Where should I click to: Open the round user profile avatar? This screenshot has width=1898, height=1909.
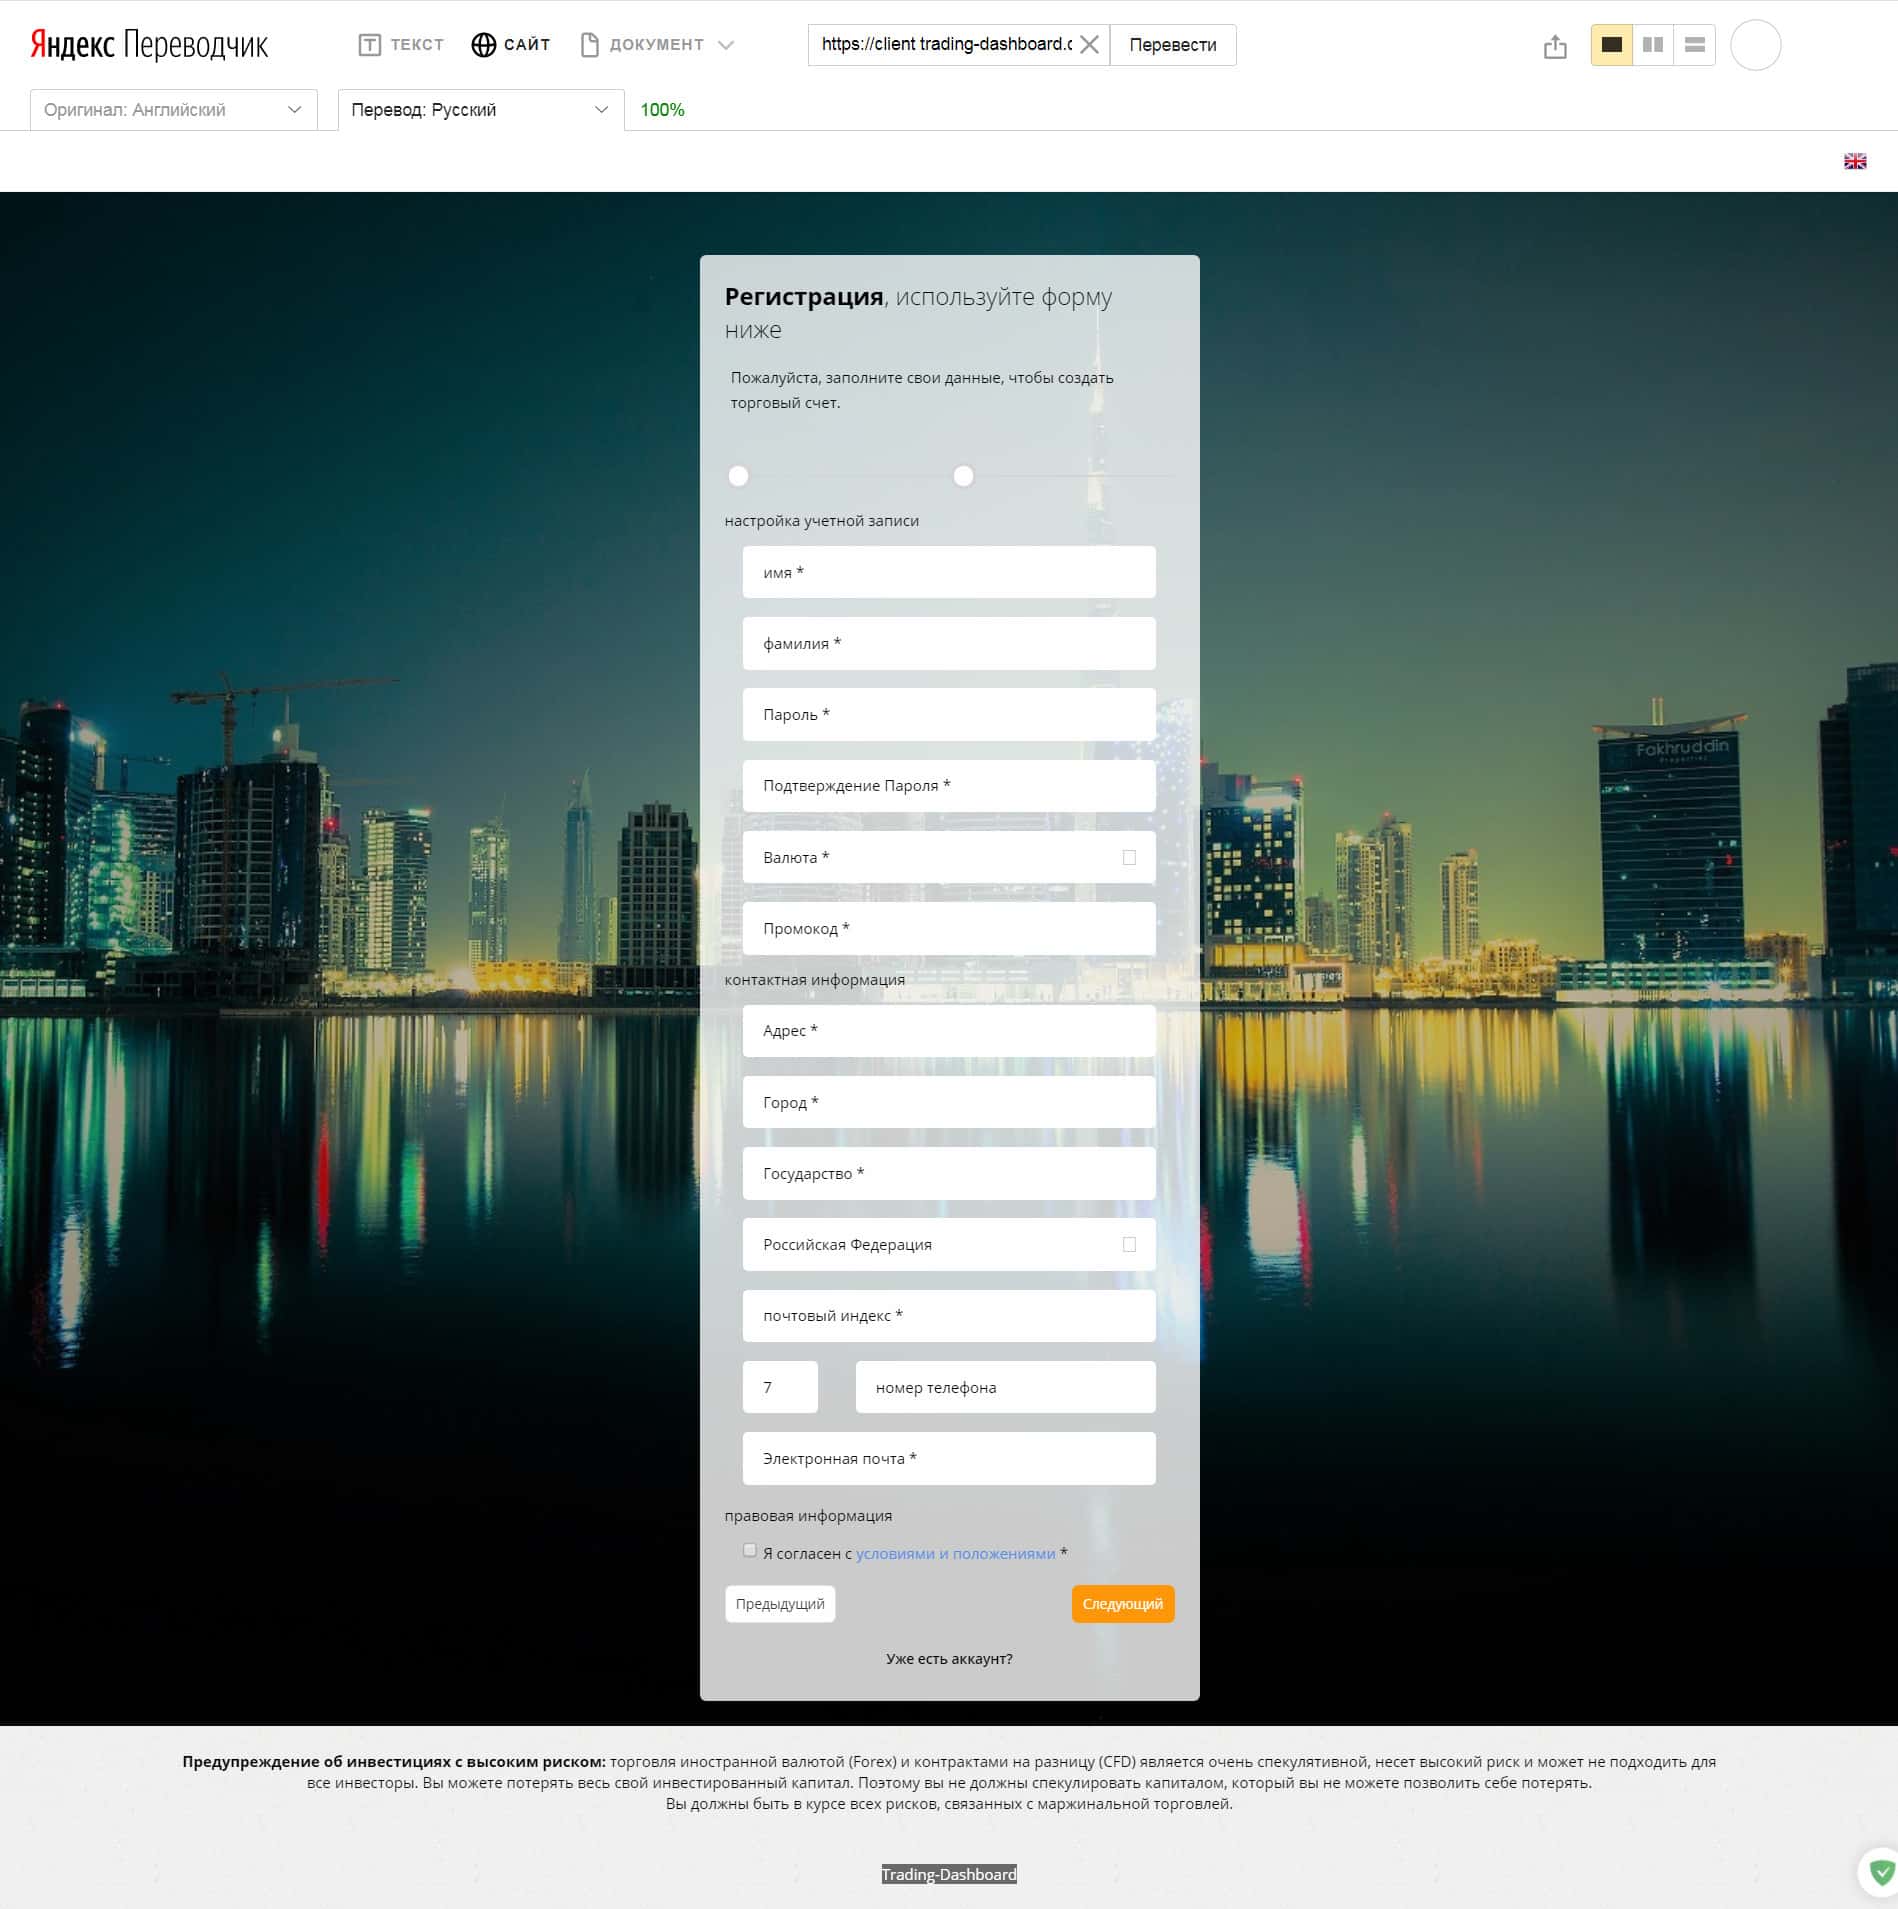tap(1755, 45)
